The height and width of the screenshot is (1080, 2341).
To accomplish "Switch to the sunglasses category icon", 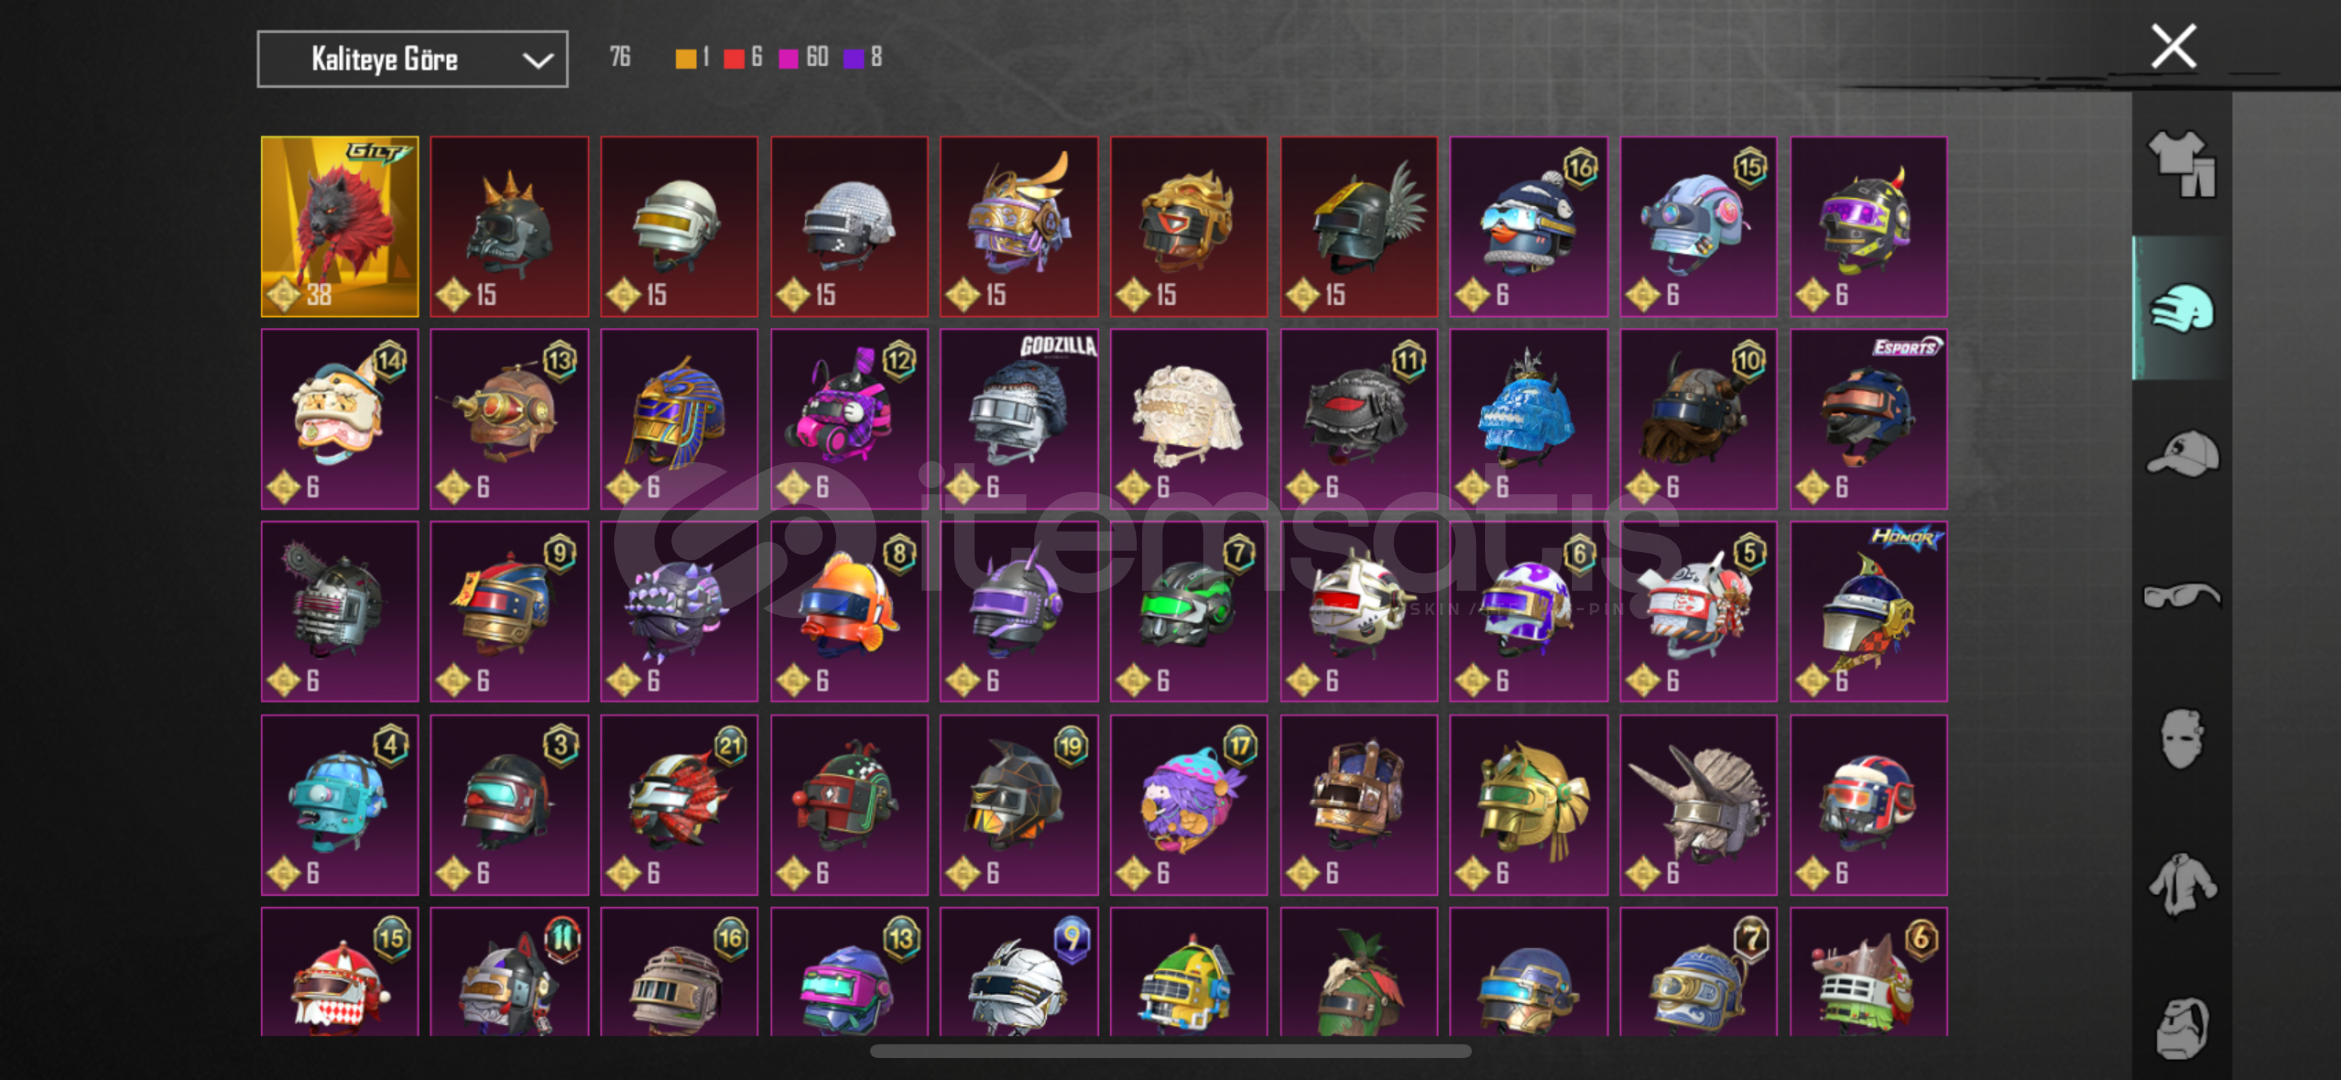I will pos(2182,596).
